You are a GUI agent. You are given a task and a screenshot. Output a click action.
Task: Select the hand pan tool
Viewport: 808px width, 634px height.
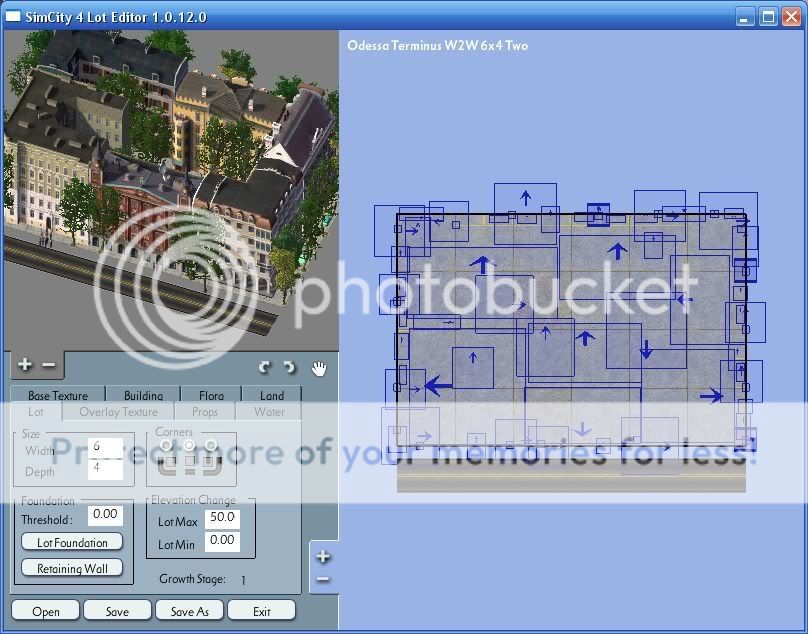click(x=319, y=368)
